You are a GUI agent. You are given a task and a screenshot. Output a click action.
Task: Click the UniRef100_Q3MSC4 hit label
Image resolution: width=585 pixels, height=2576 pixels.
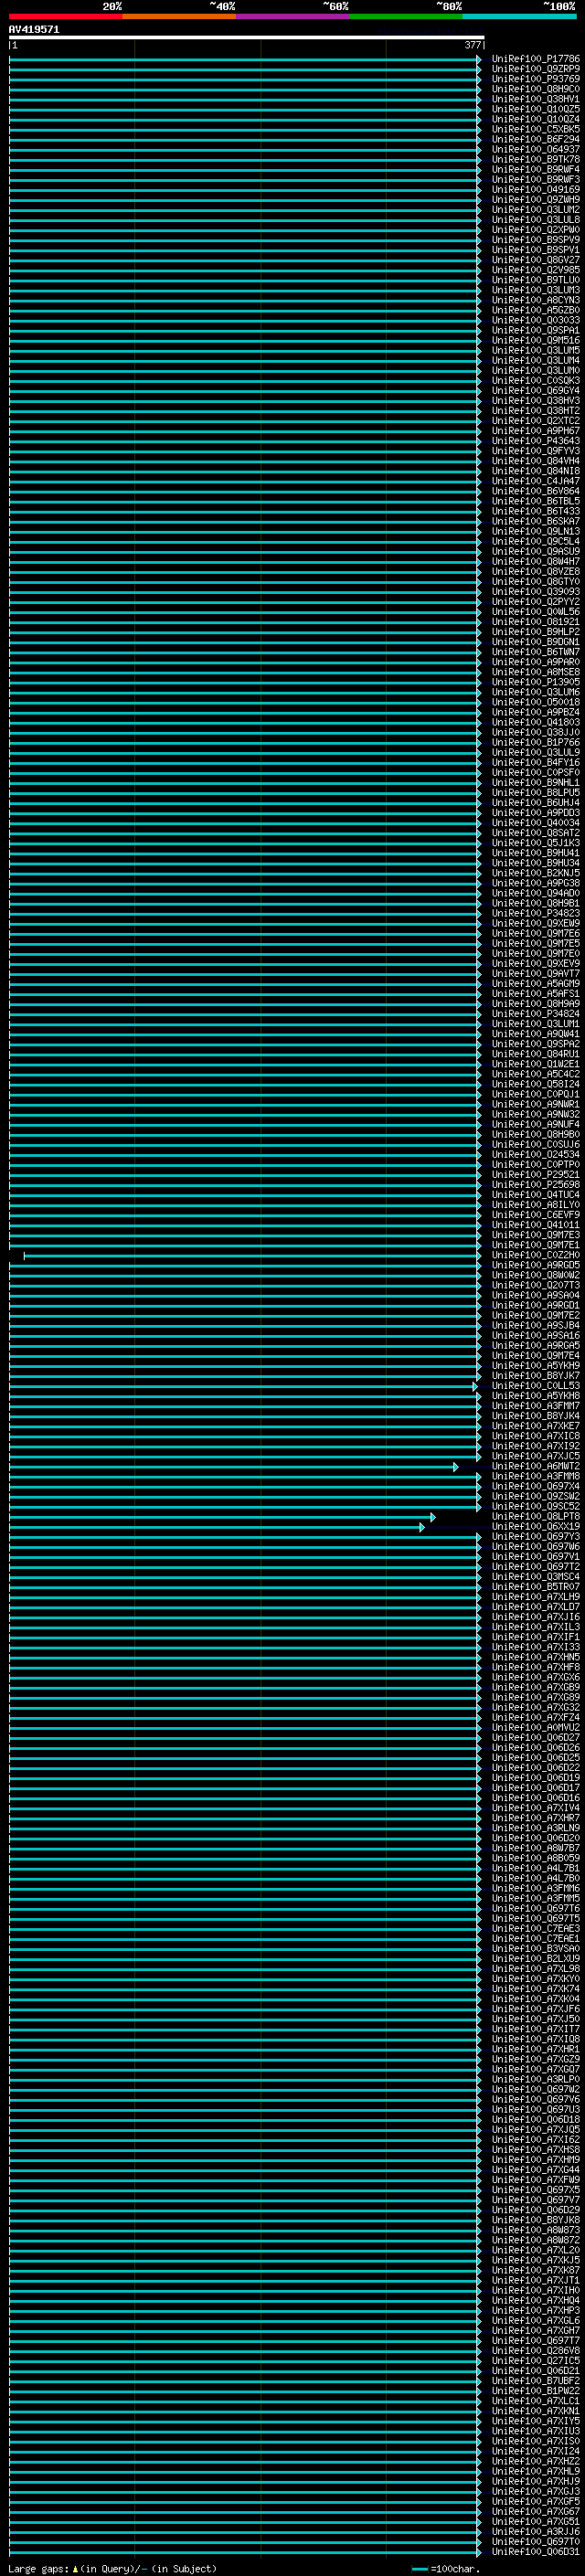point(536,1577)
